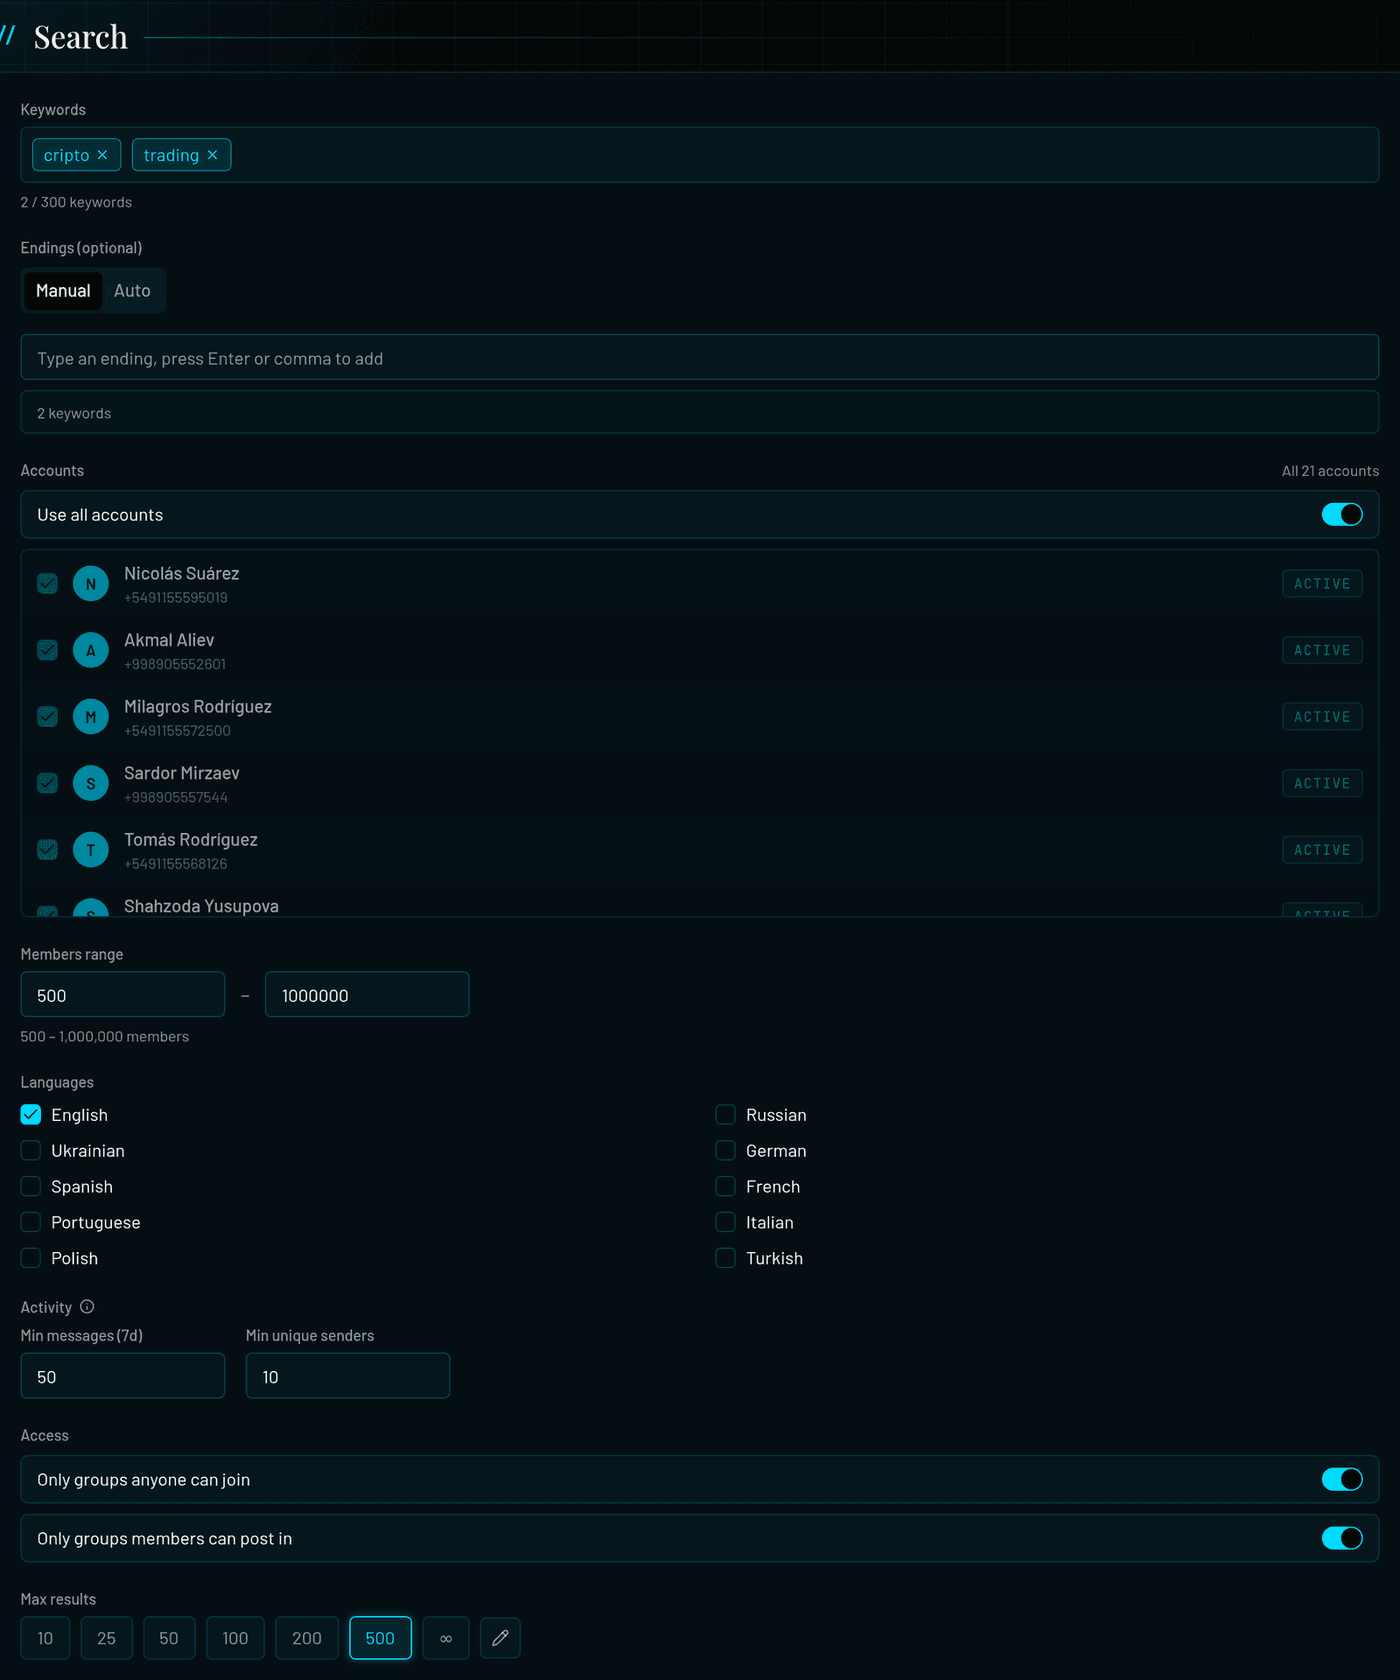The image size is (1400, 1680).
Task: Toggle Only groups members can post in
Action: pyautogui.click(x=1342, y=1538)
